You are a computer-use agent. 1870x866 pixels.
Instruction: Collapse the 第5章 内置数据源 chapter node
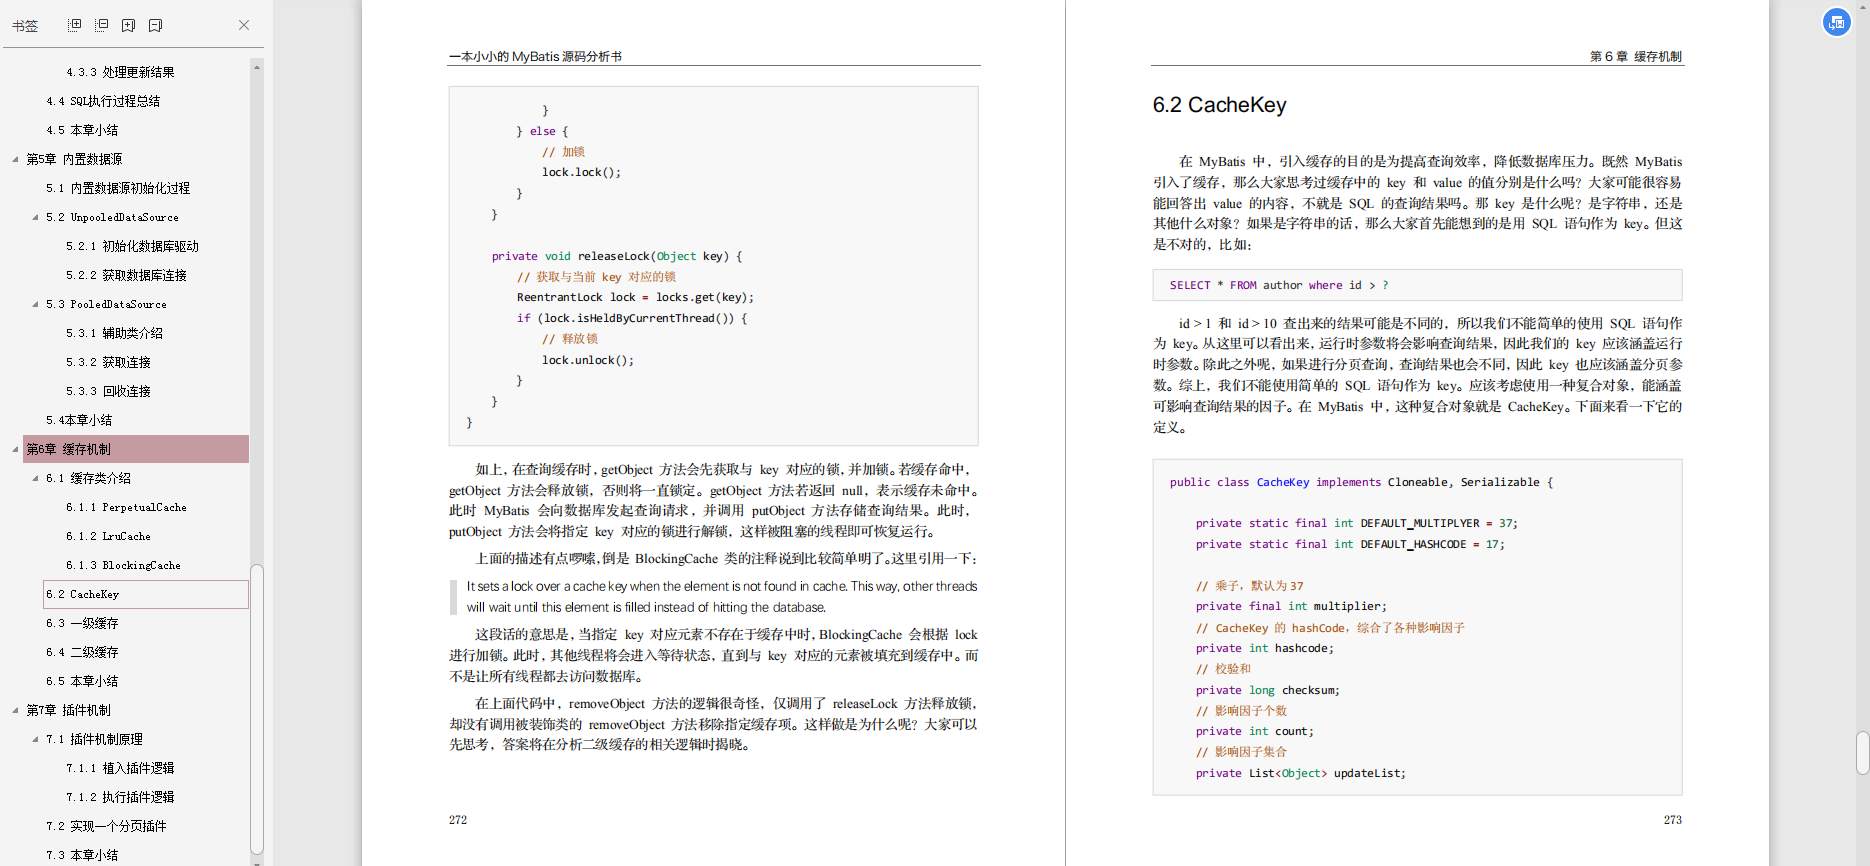click(15, 159)
